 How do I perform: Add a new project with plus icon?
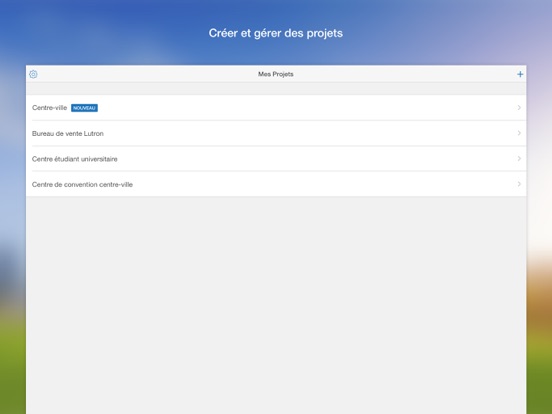[x=520, y=74]
